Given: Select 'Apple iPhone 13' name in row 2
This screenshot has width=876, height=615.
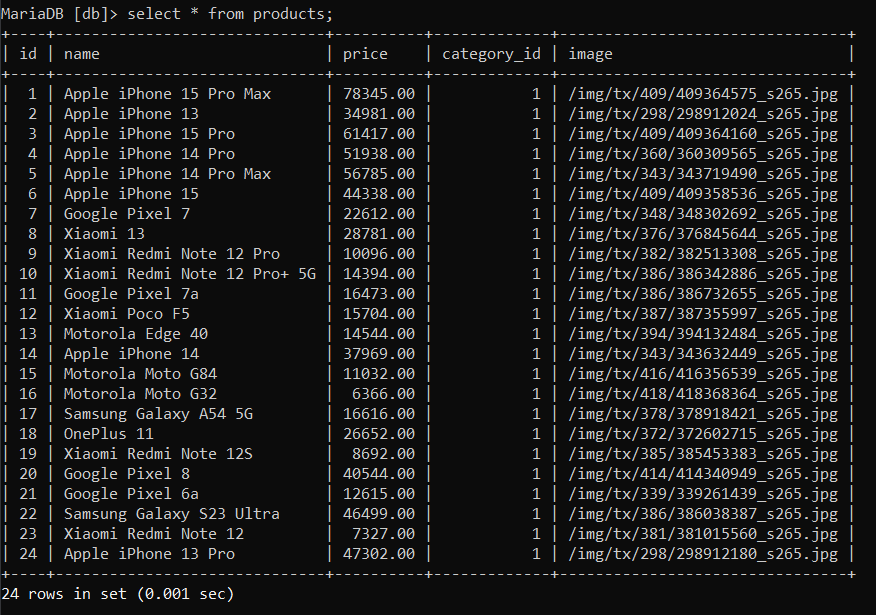Looking at the screenshot, I should click(x=131, y=114).
